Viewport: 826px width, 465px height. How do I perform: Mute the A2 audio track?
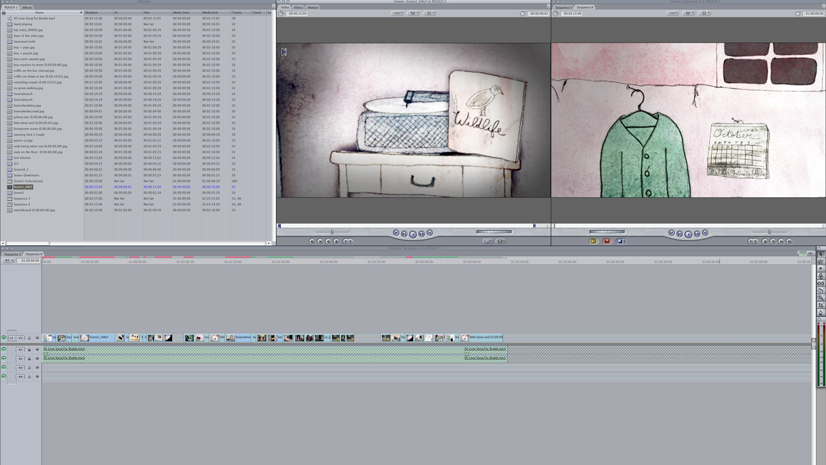[4, 358]
